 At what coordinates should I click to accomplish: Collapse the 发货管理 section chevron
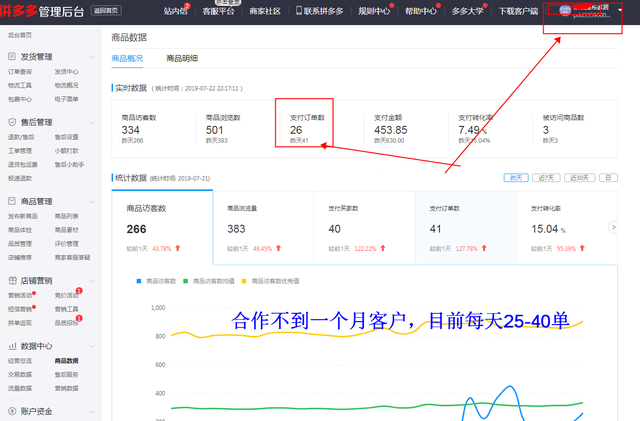[91, 57]
